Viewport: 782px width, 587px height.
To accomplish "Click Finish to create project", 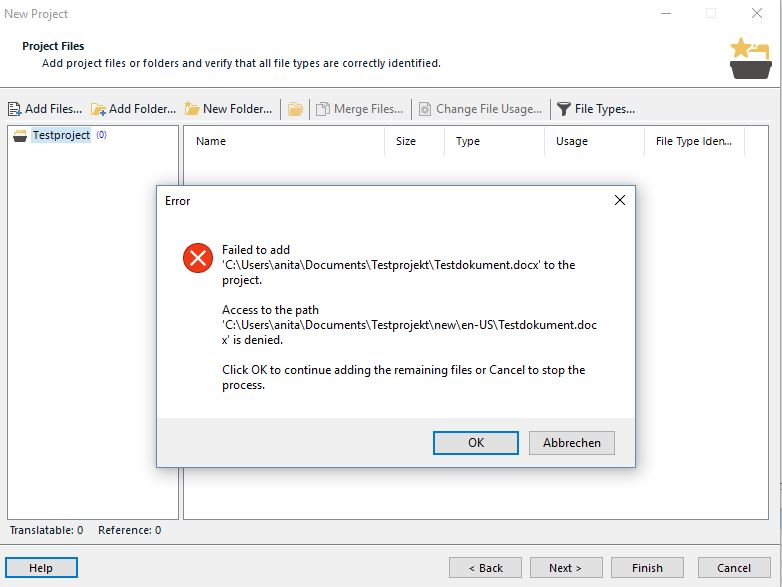I will click(x=647, y=568).
